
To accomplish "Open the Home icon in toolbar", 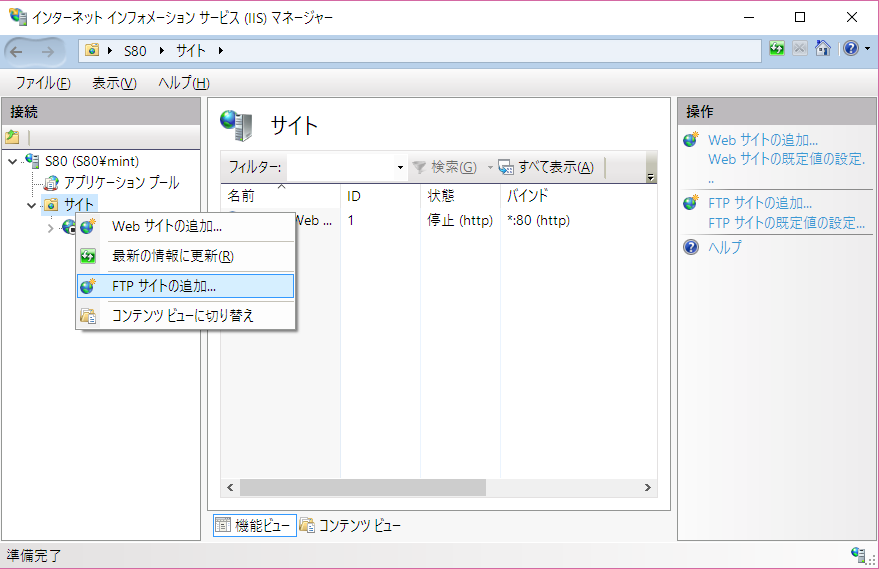I will click(823, 49).
